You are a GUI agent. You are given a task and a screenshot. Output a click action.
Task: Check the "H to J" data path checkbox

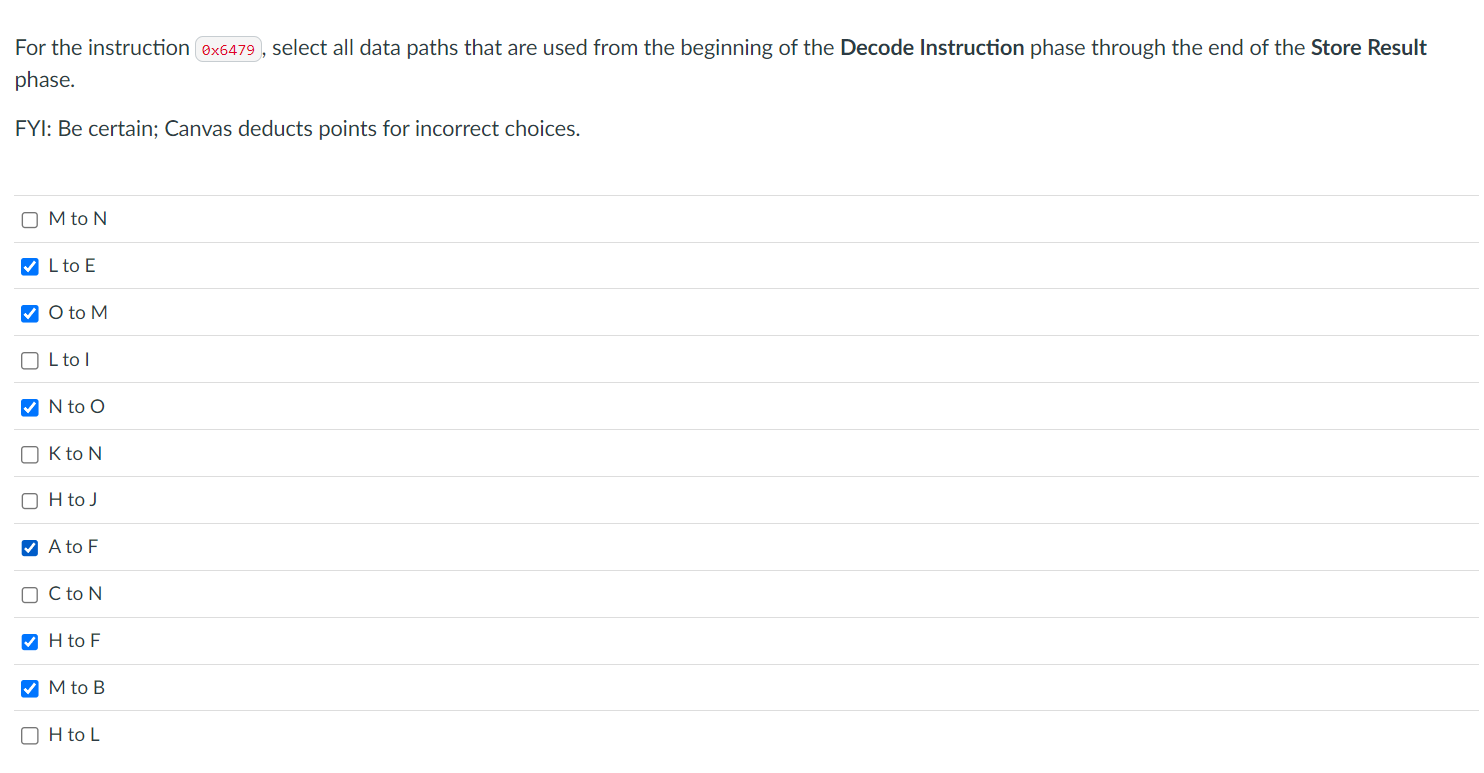tap(29, 501)
